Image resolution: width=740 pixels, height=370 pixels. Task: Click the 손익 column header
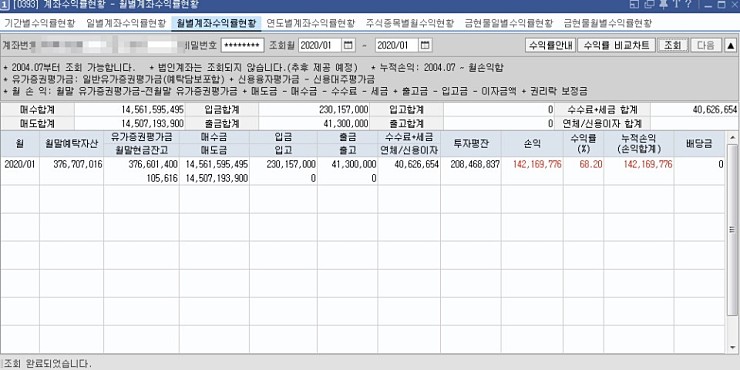532,144
